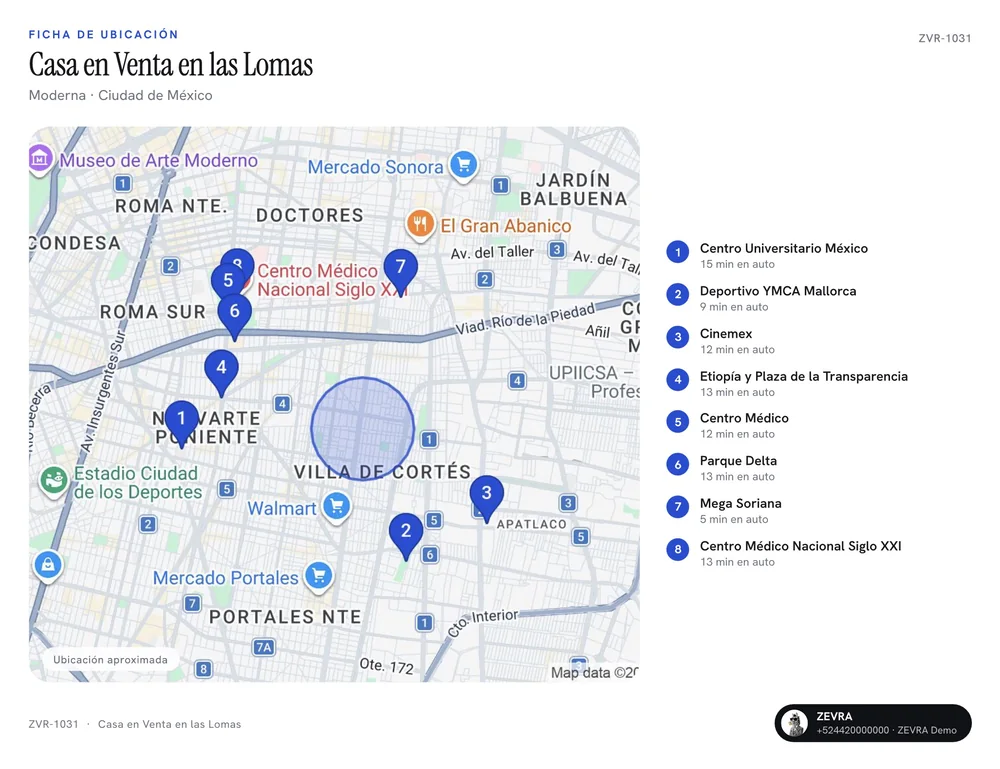Screen dimensions: 1000x769
Task: Select the Cinemex list entry
Action: click(x=721, y=341)
